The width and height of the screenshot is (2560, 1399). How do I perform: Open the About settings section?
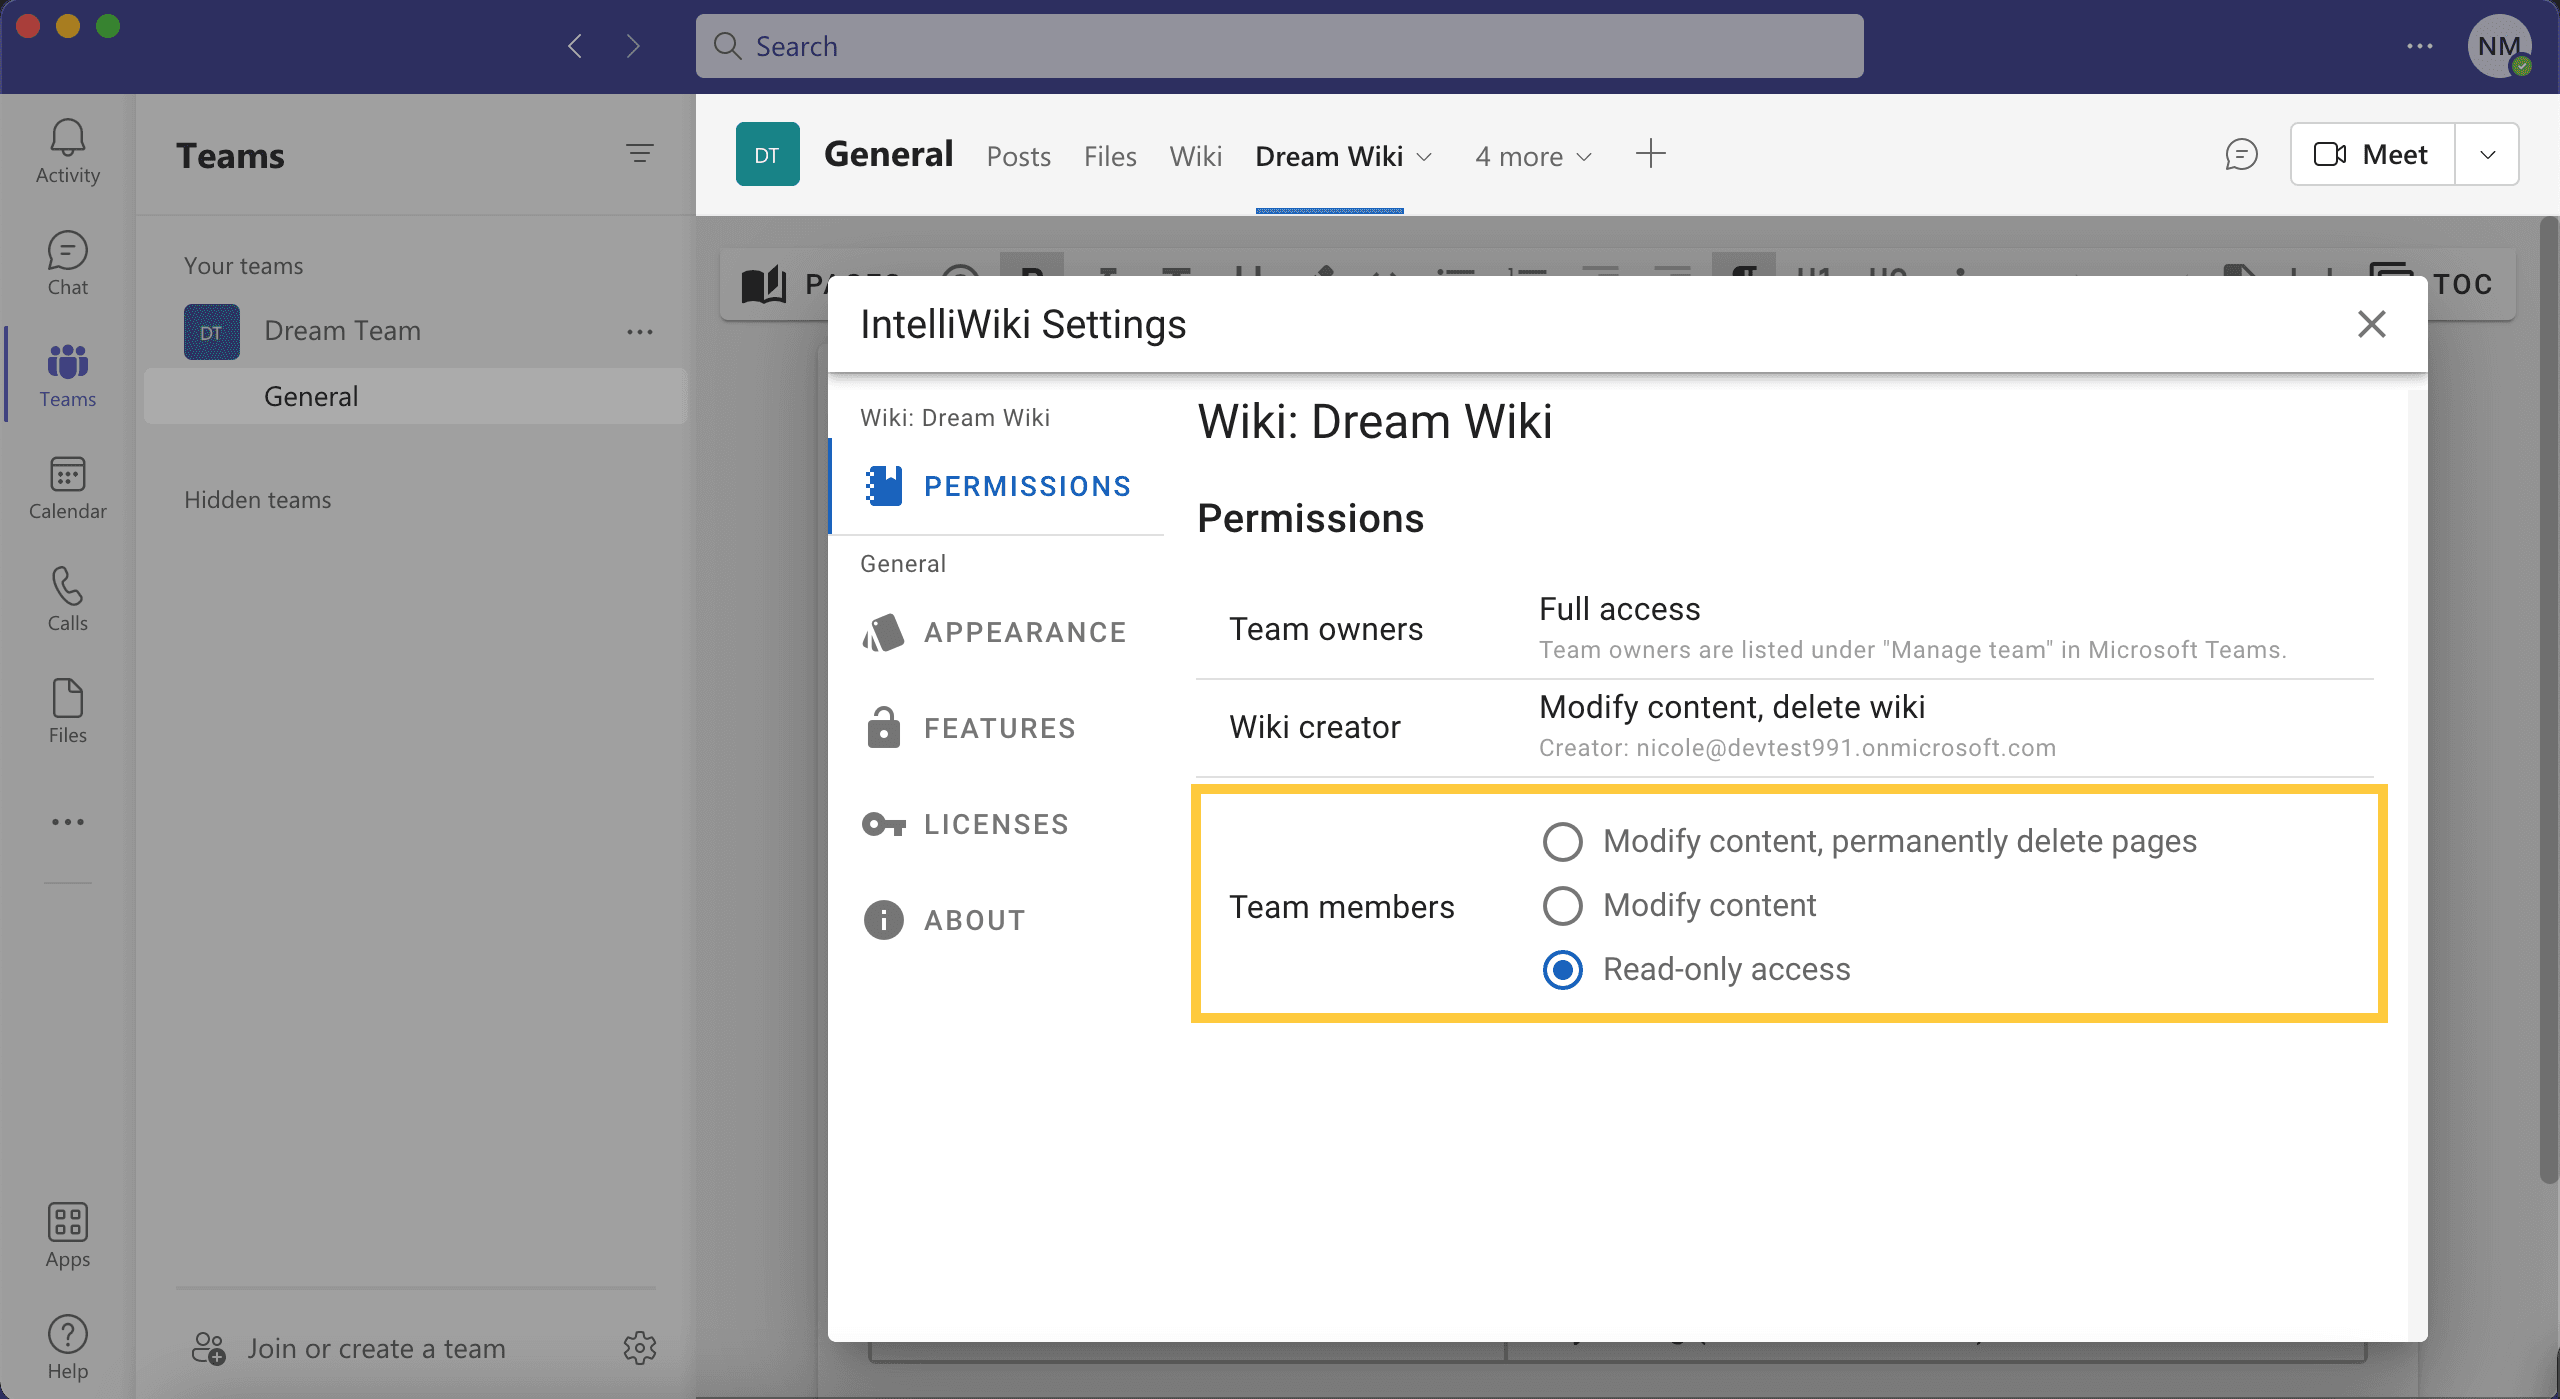998,920
